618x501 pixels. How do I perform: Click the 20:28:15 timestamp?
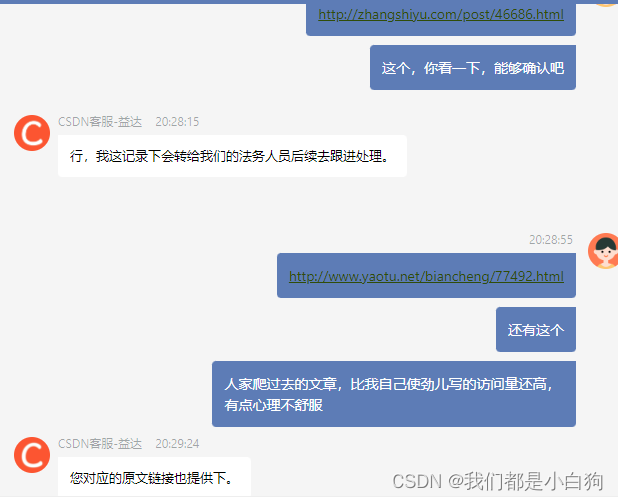tap(177, 122)
